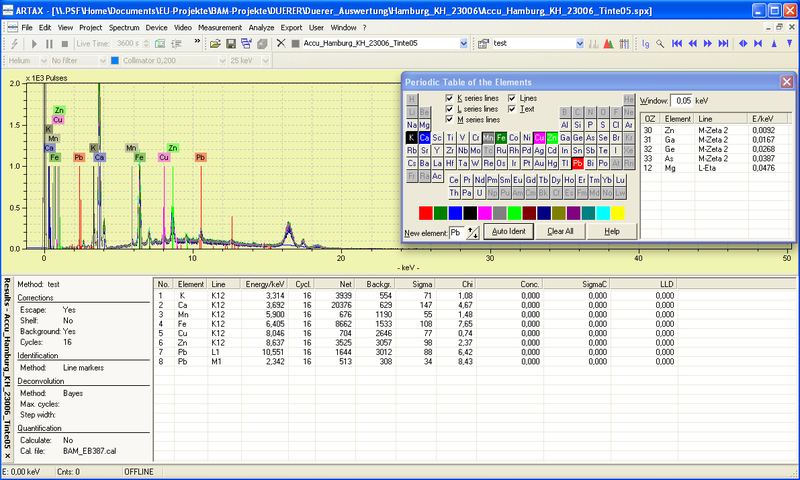The width and height of the screenshot is (800, 480).
Task: Toggle logarithmic scale with lg icon
Action: click(x=645, y=44)
